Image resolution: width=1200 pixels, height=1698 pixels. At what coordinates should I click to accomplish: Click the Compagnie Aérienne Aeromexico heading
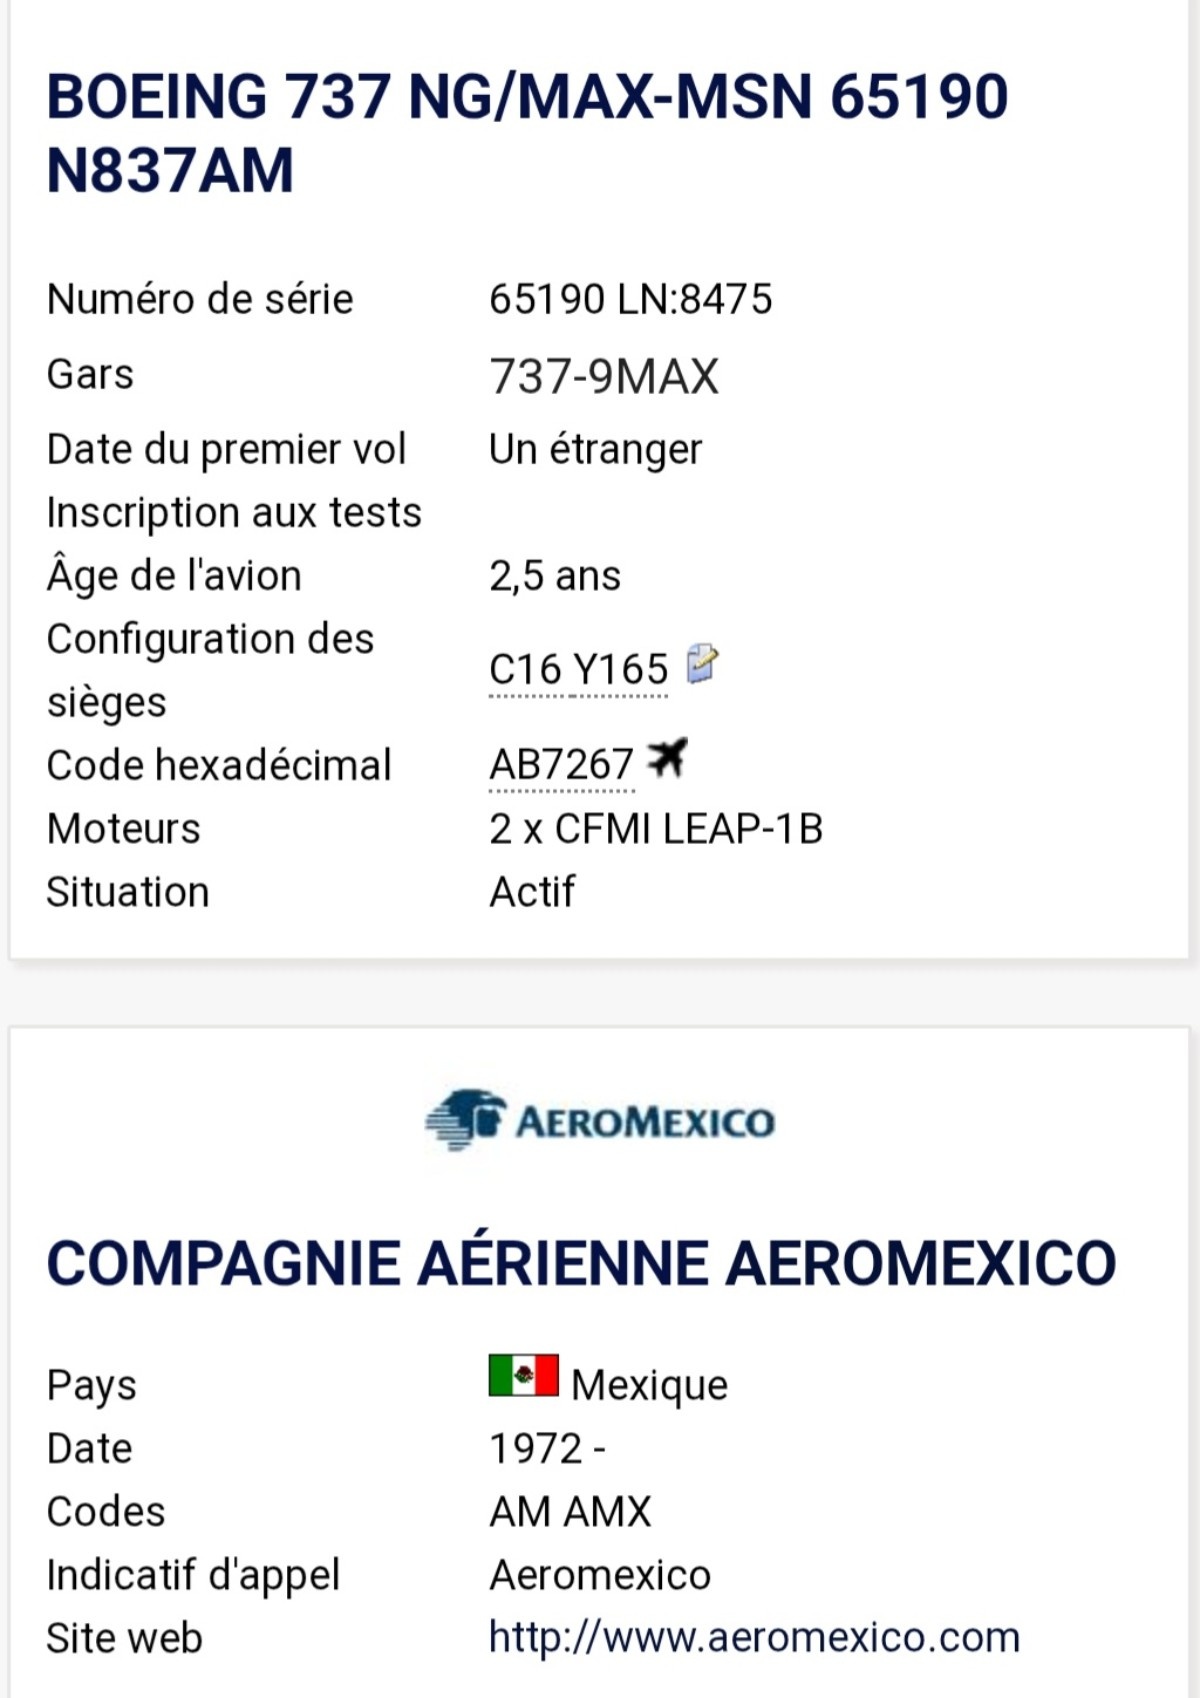coord(581,1263)
